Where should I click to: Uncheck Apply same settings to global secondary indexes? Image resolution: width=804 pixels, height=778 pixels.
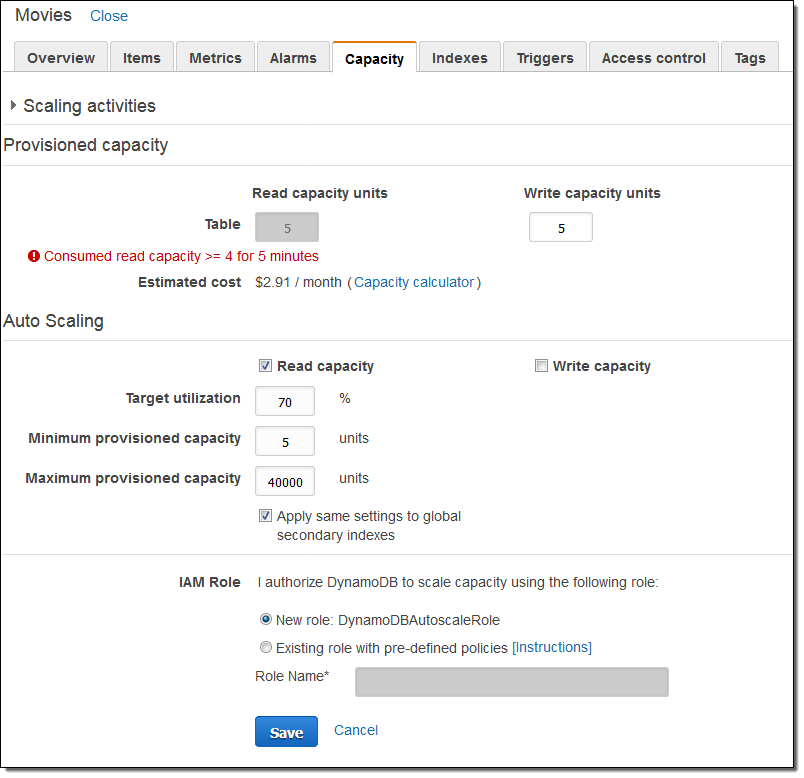pos(265,516)
